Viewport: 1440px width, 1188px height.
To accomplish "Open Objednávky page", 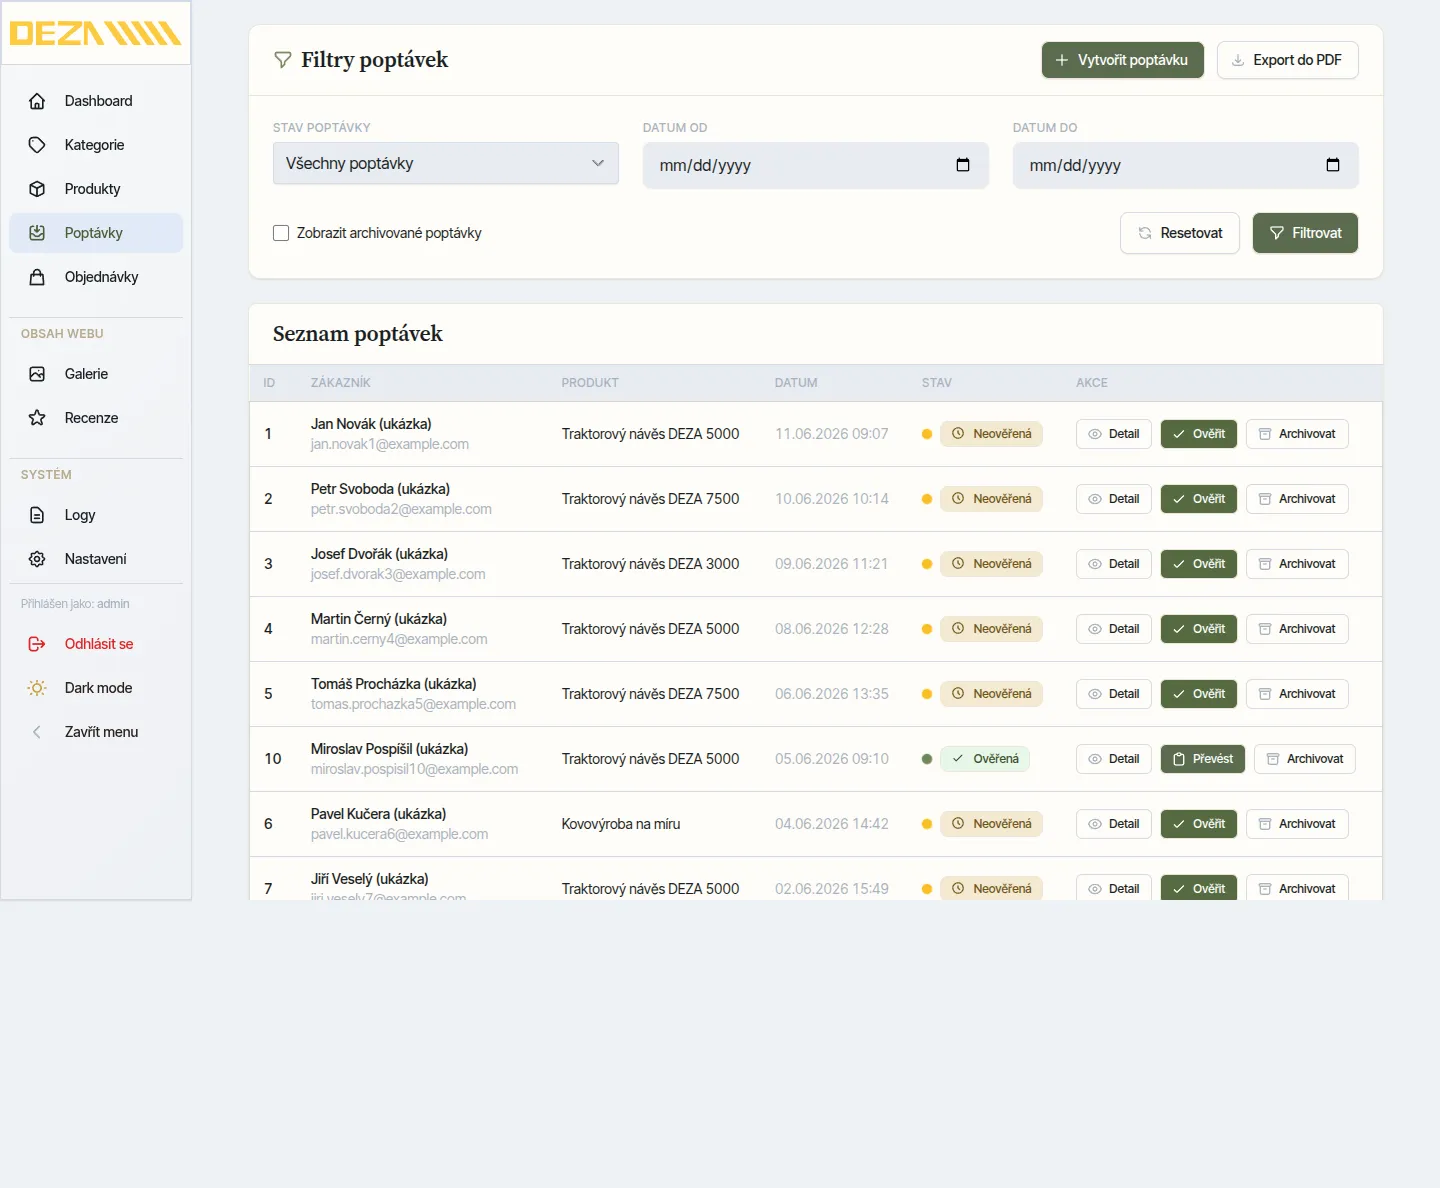I will (x=96, y=277).
